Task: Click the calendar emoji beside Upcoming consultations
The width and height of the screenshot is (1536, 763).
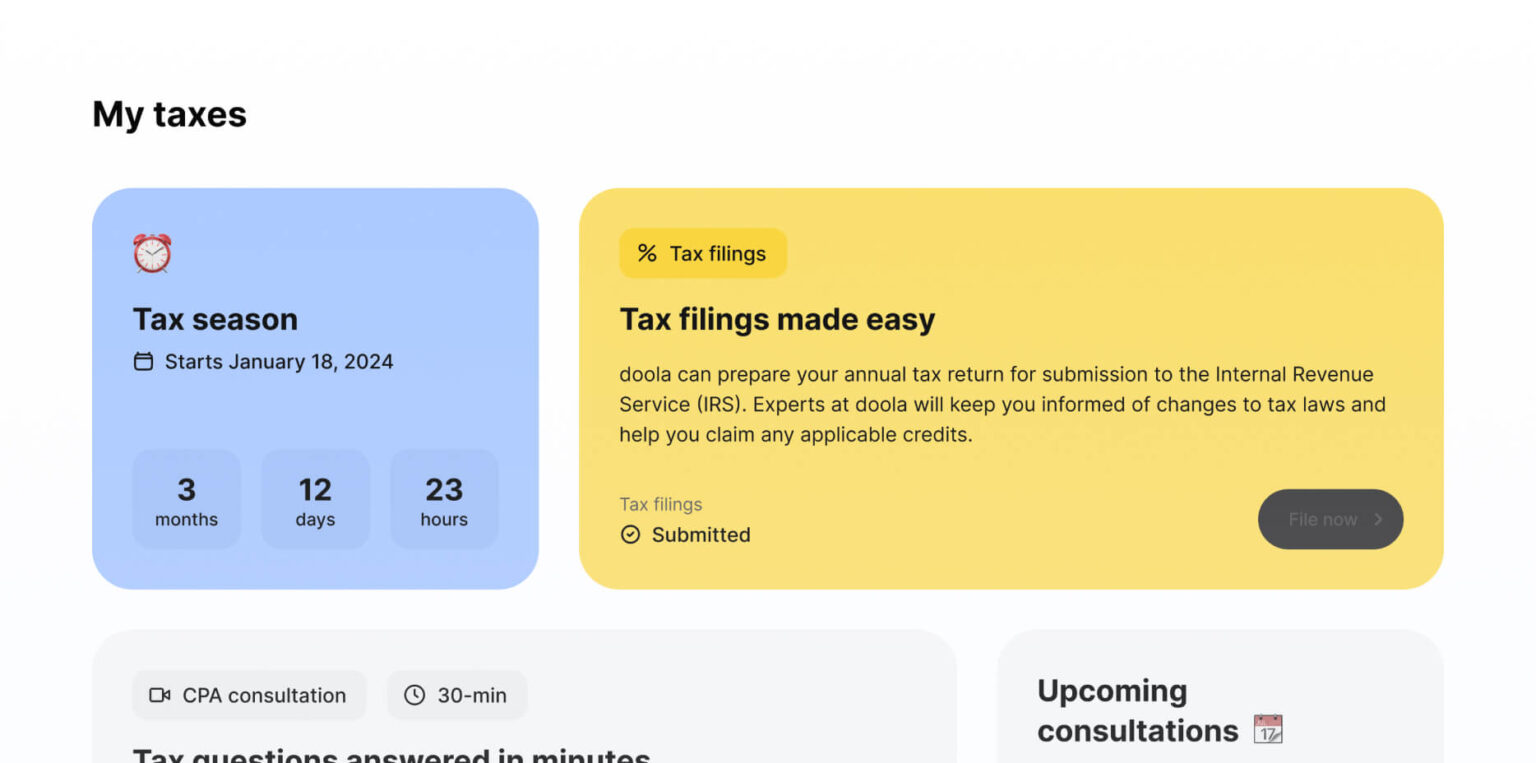Action: point(1268,730)
